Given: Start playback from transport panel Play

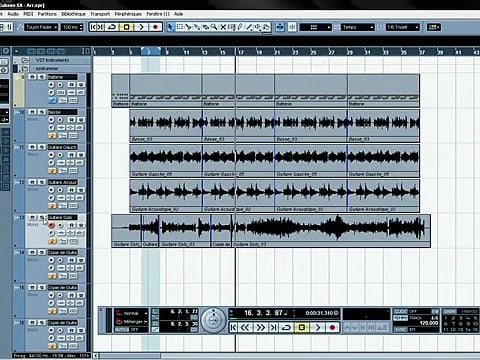Looking at the screenshot, I should click(x=318, y=327).
